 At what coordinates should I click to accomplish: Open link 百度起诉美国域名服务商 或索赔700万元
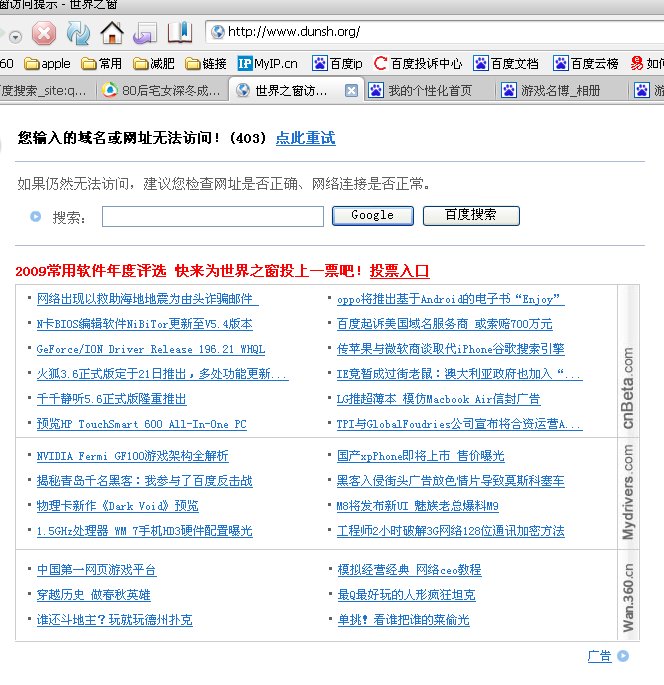(x=444, y=324)
